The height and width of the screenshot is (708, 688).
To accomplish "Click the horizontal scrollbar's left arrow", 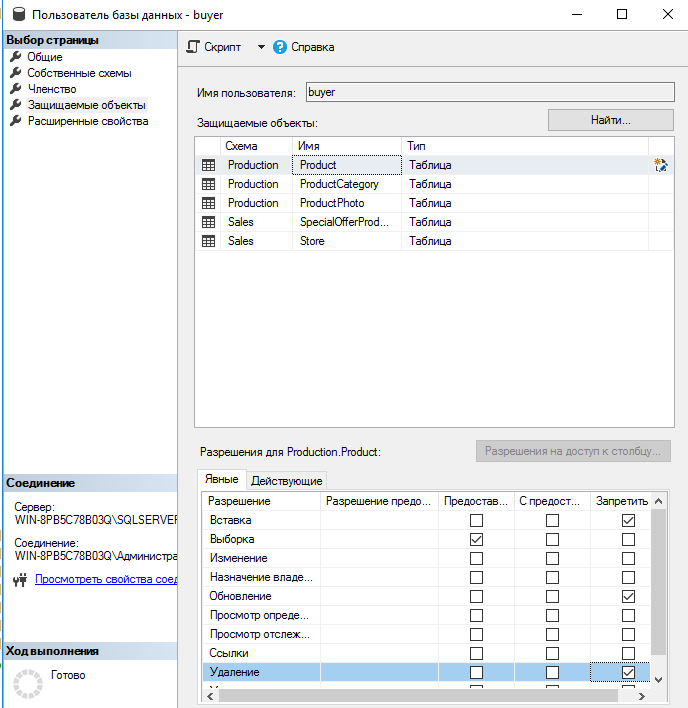I will click(x=210, y=696).
